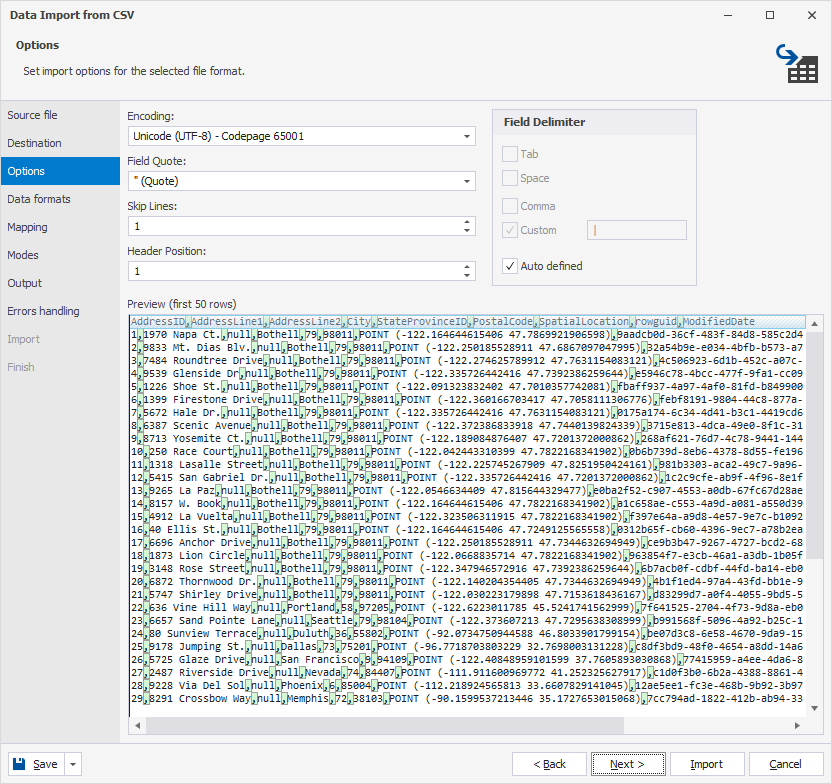Go to the Destination page
Image resolution: width=832 pixels, height=784 pixels.
pyautogui.click(x=60, y=143)
